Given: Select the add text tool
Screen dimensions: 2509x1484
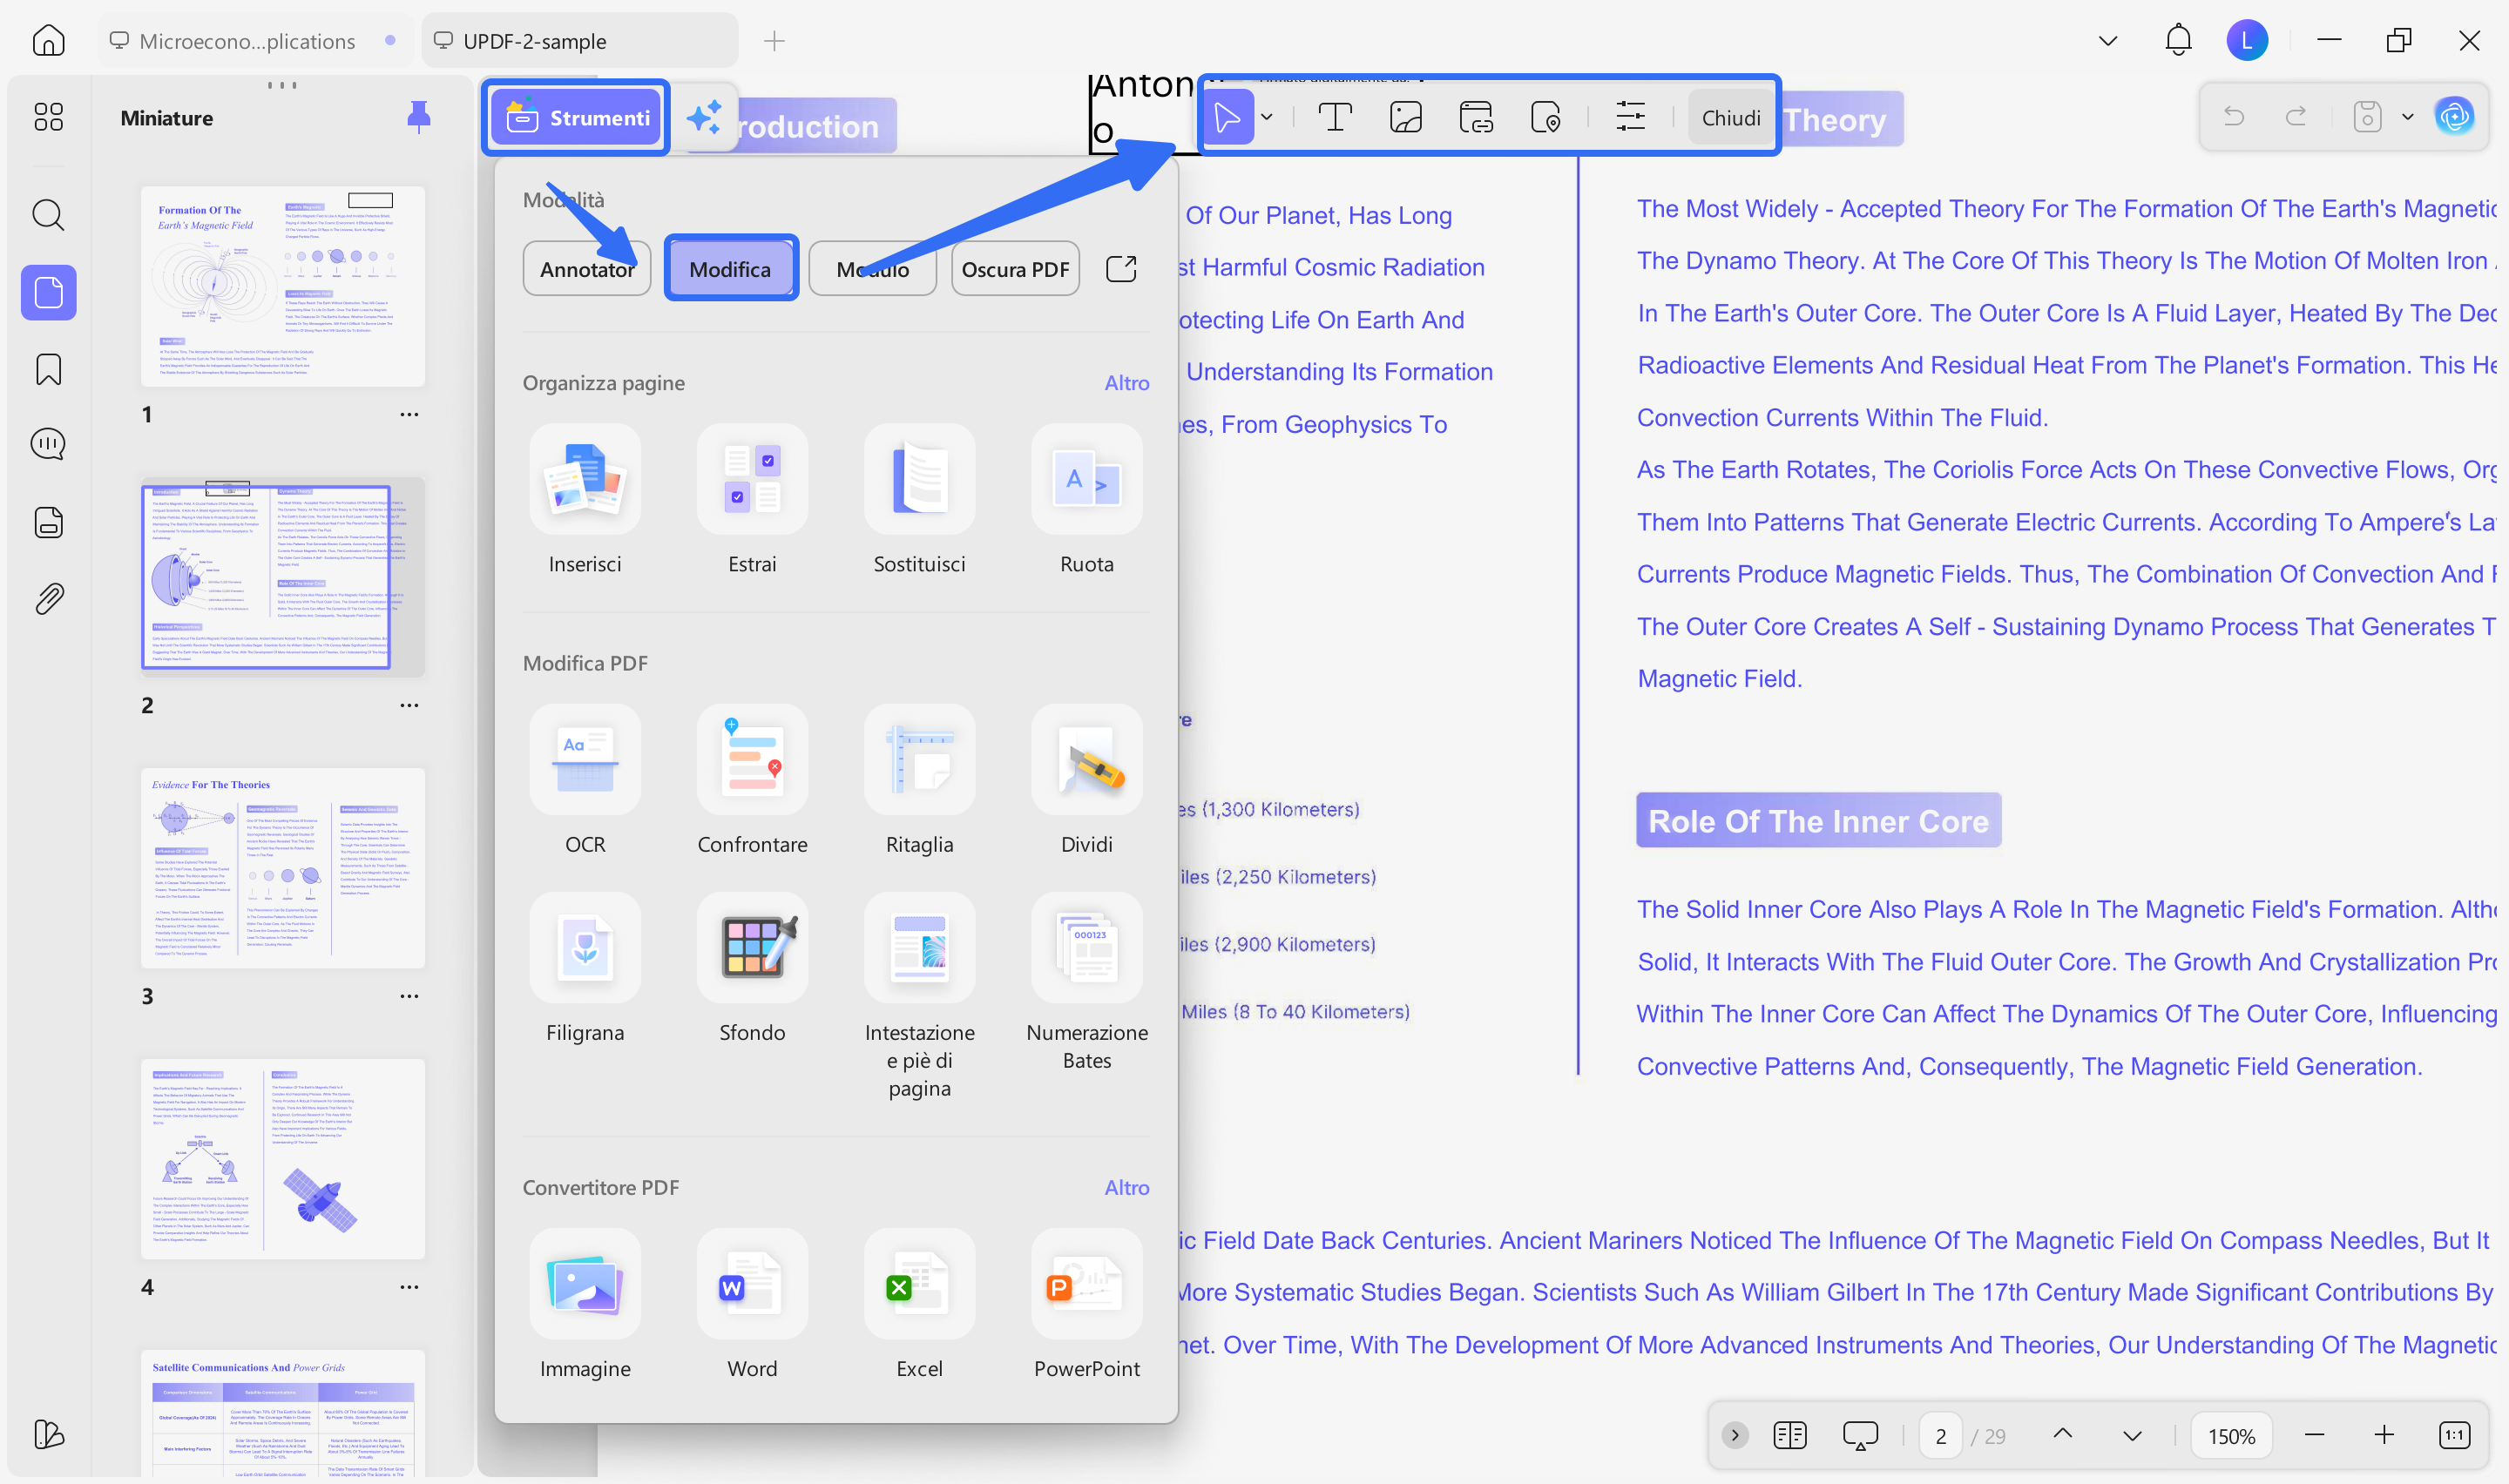Looking at the screenshot, I should click(1334, 117).
